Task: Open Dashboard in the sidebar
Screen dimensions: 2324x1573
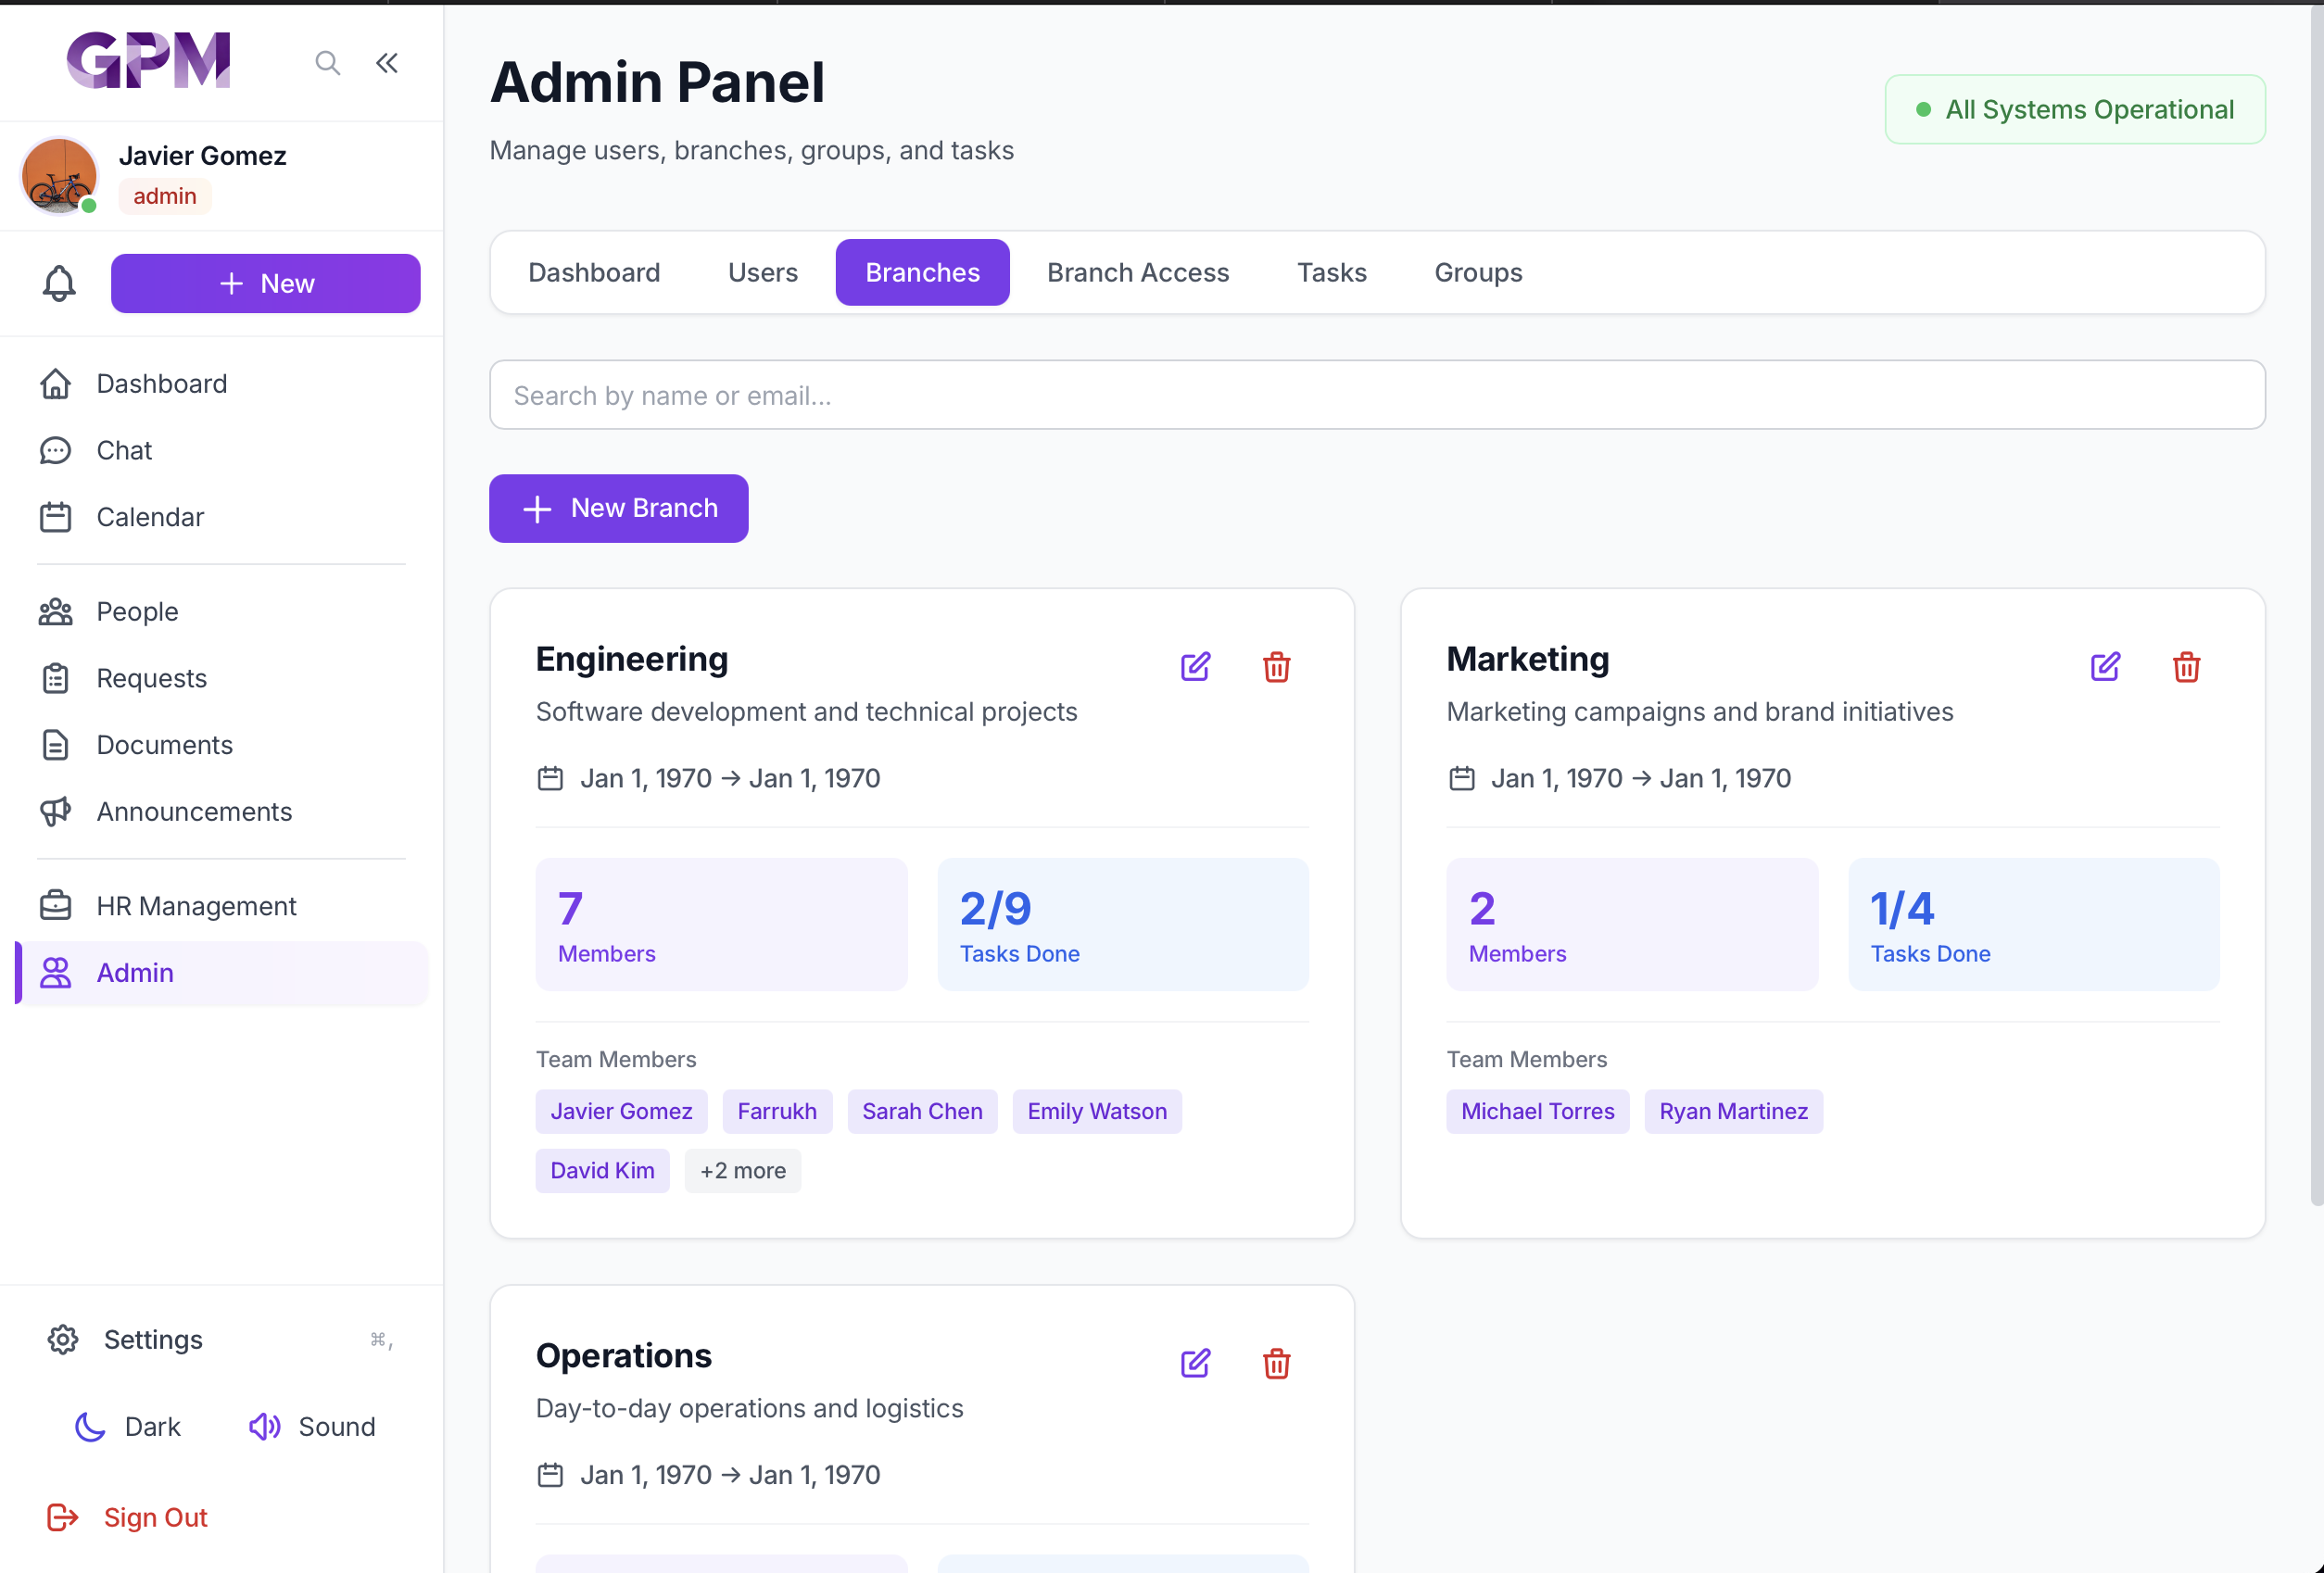Action: [222, 383]
